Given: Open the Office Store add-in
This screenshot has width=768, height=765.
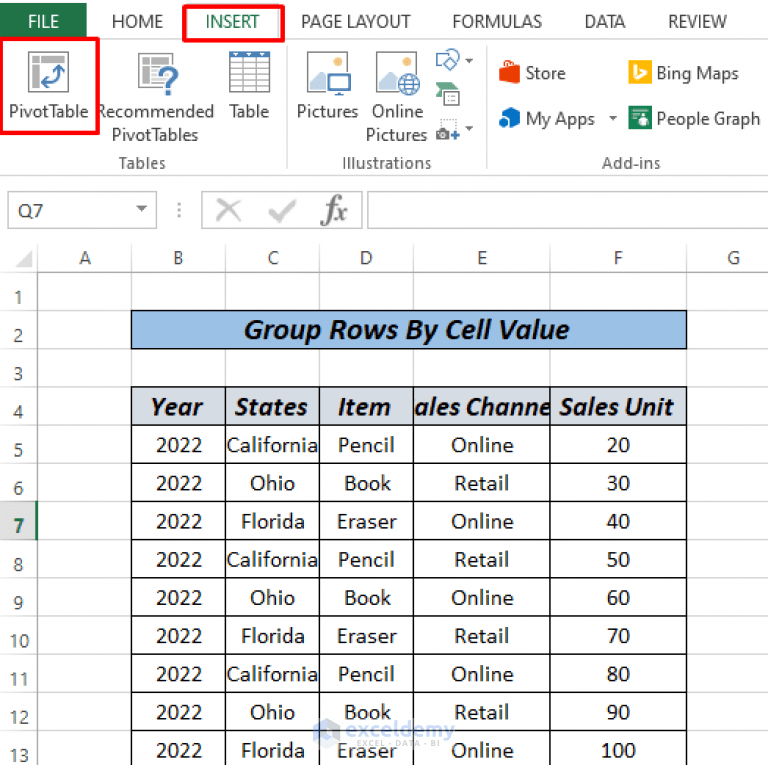Looking at the screenshot, I should (532, 73).
